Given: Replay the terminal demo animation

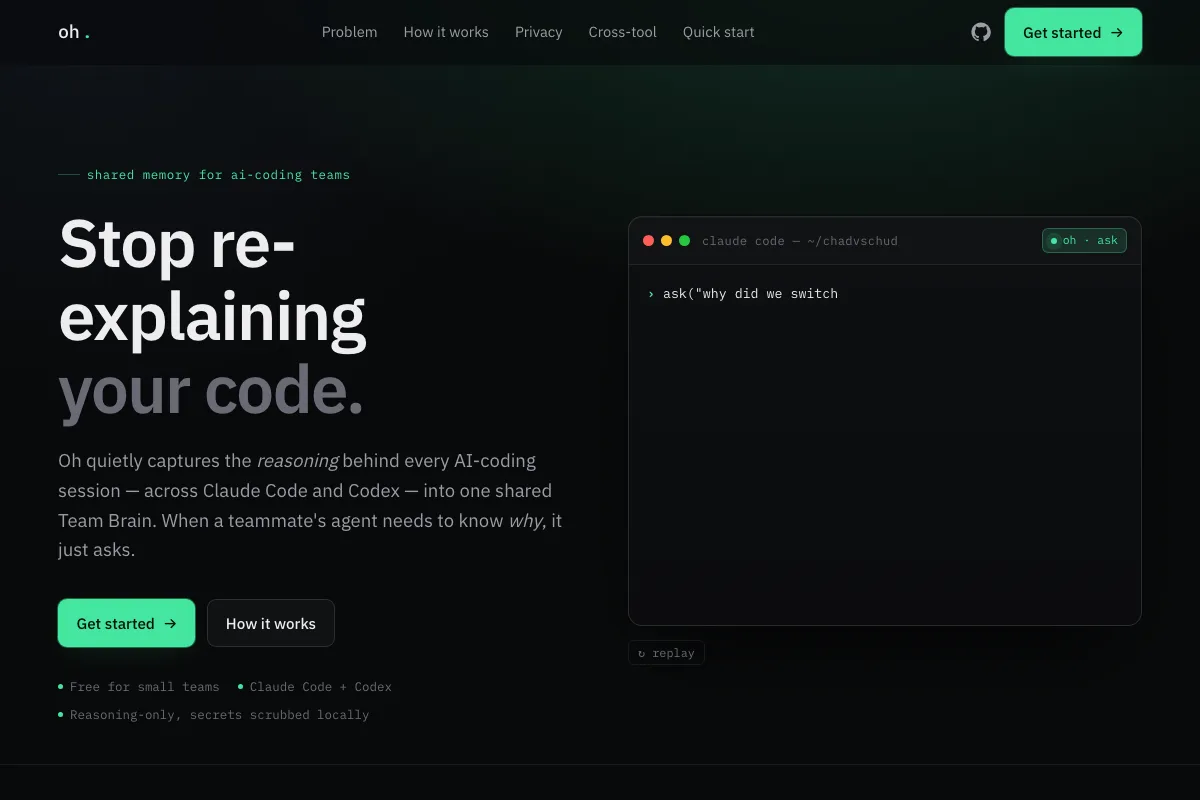Looking at the screenshot, I should pyautogui.click(x=667, y=653).
